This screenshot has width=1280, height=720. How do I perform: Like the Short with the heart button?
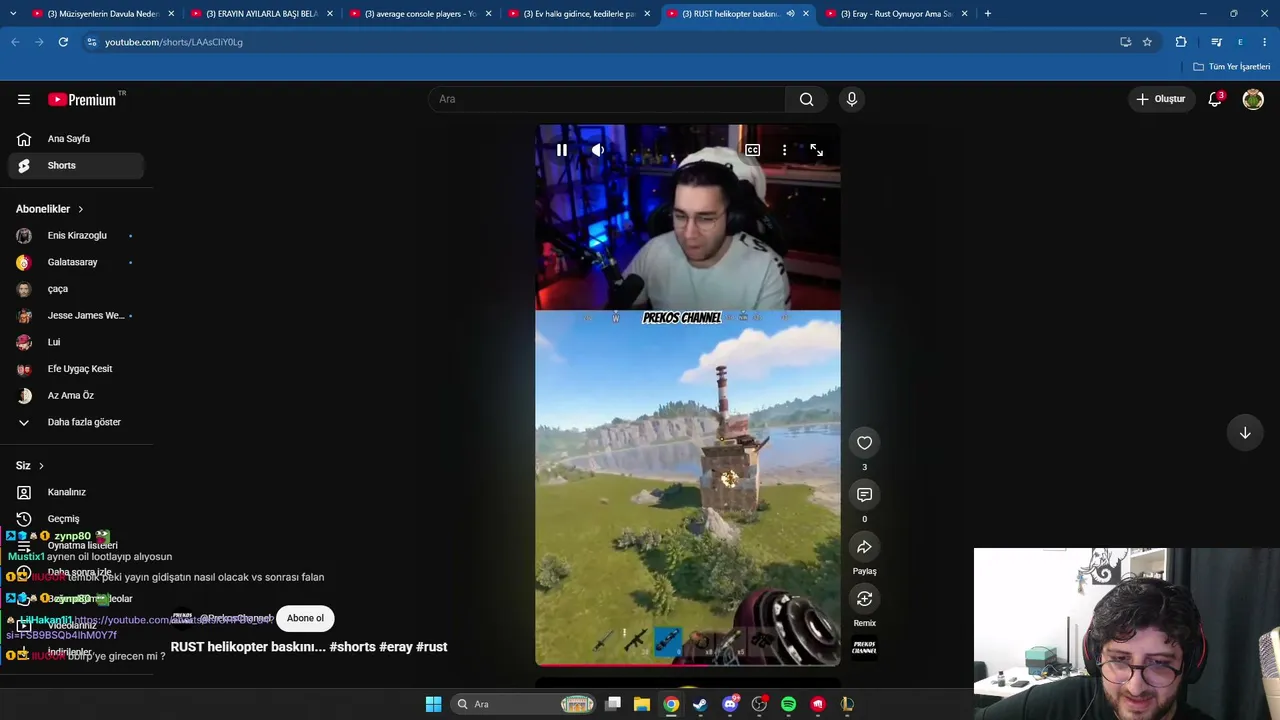click(x=864, y=443)
